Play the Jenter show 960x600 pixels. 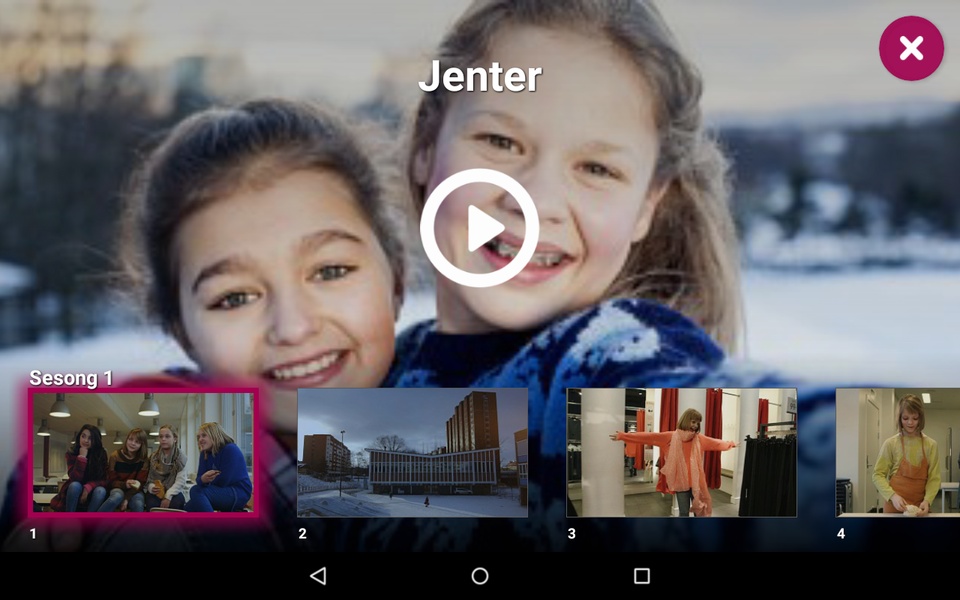pyautogui.click(x=479, y=228)
